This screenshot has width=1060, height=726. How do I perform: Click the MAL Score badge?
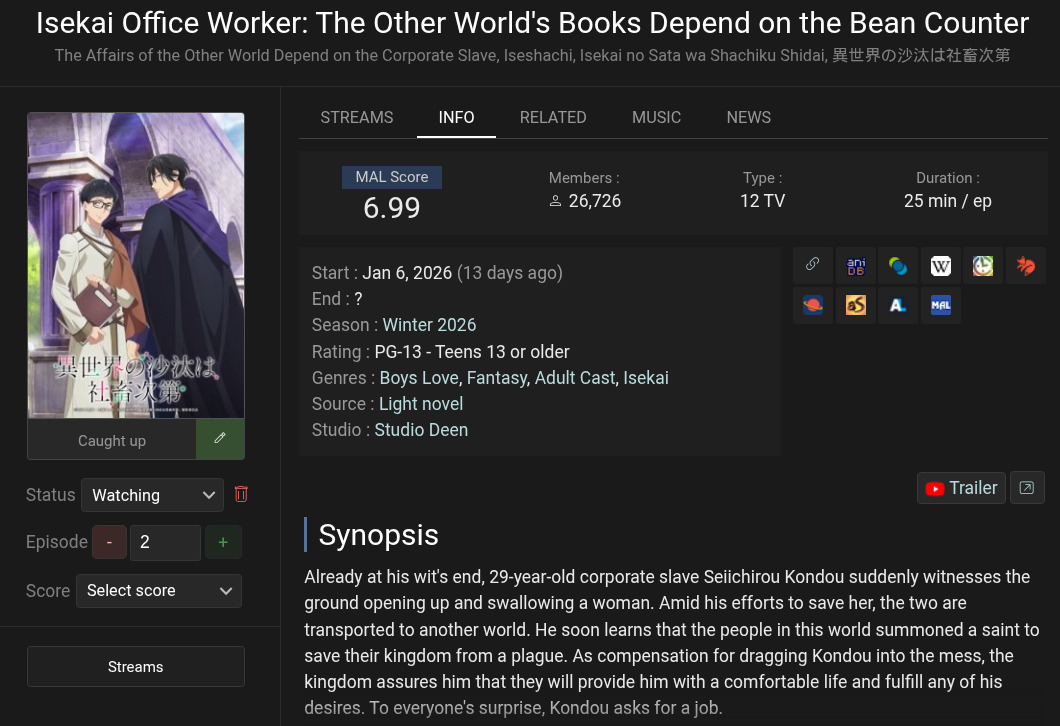pos(391,177)
